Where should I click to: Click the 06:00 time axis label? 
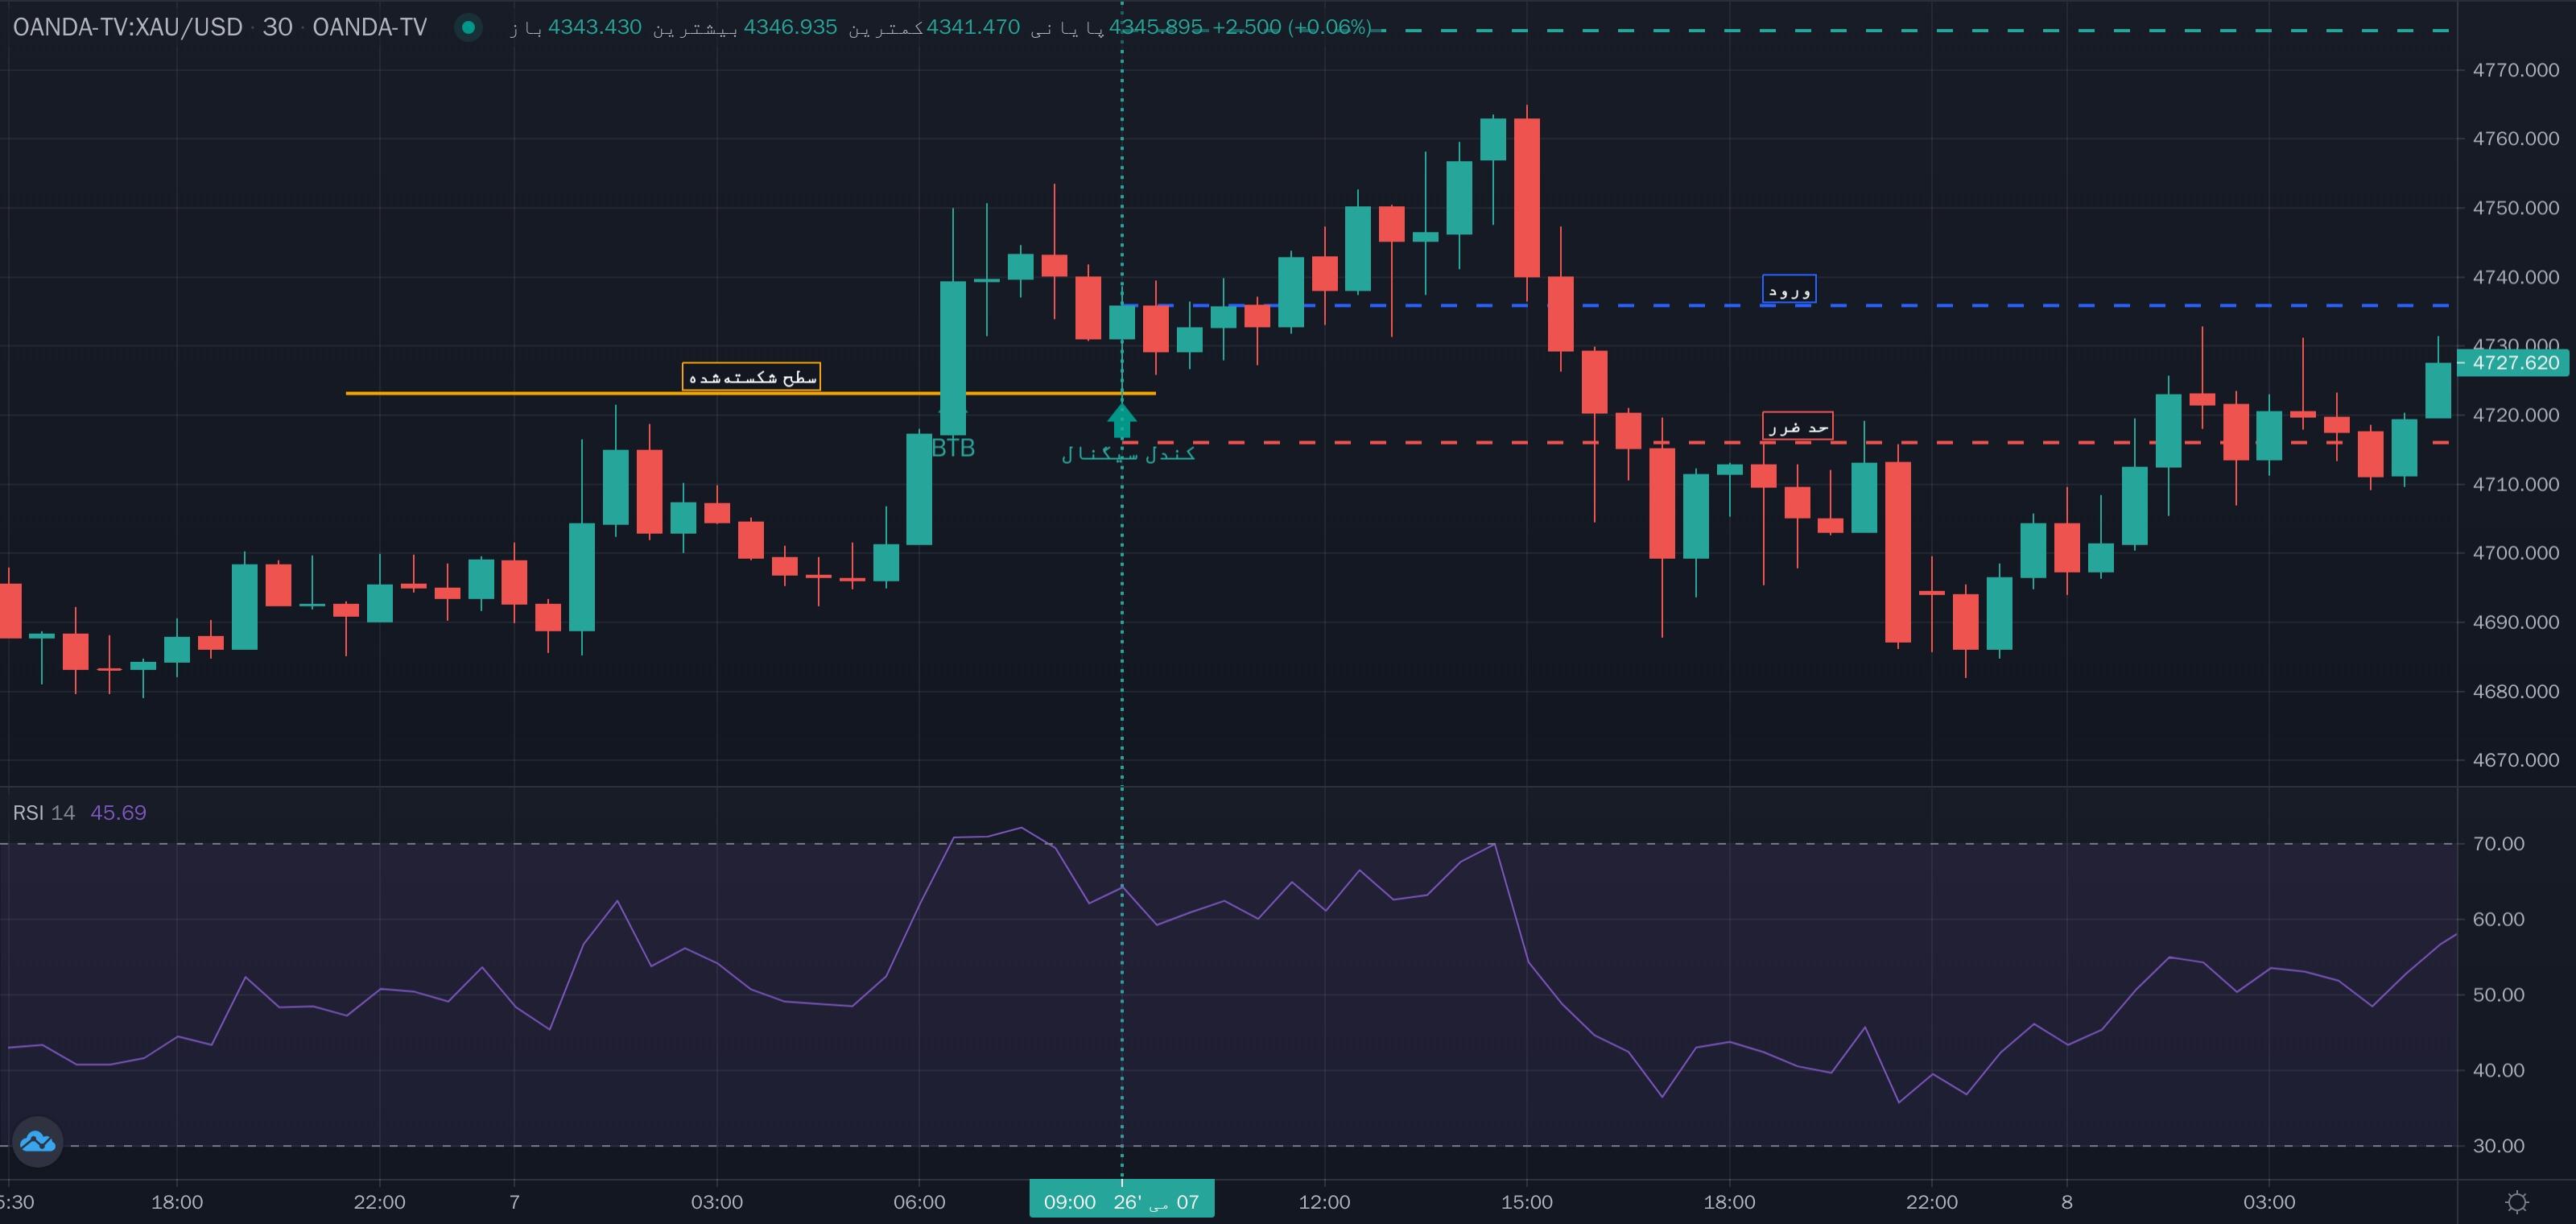(919, 1201)
